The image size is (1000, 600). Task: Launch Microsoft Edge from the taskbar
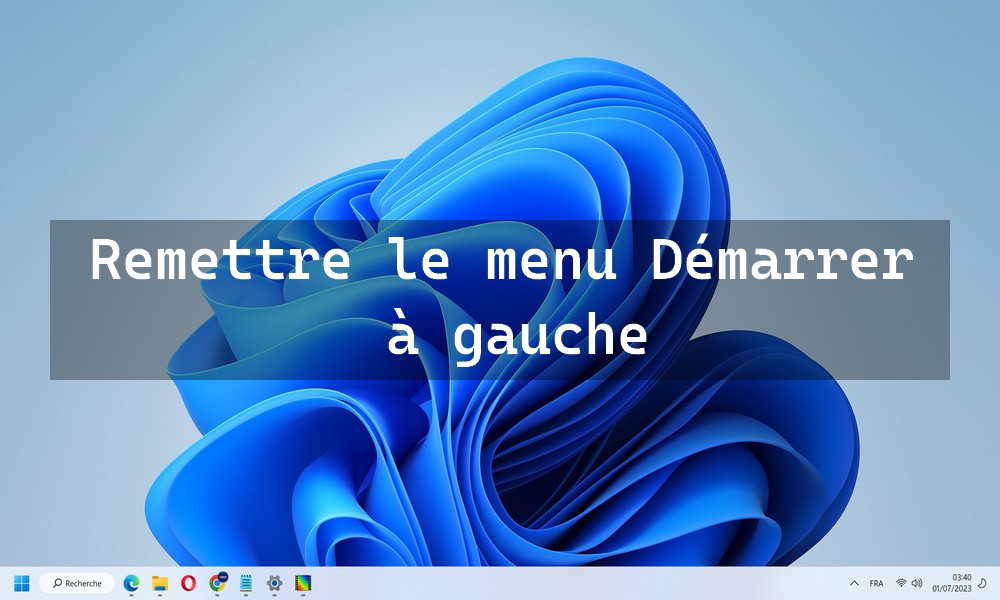[x=130, y=582]
